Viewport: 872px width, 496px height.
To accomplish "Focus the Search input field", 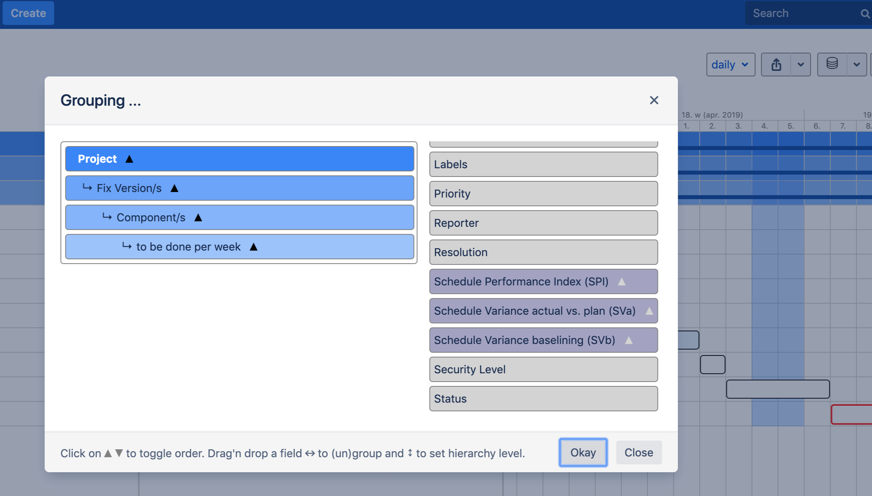I will pyautogui.click(x=800, y=14).
